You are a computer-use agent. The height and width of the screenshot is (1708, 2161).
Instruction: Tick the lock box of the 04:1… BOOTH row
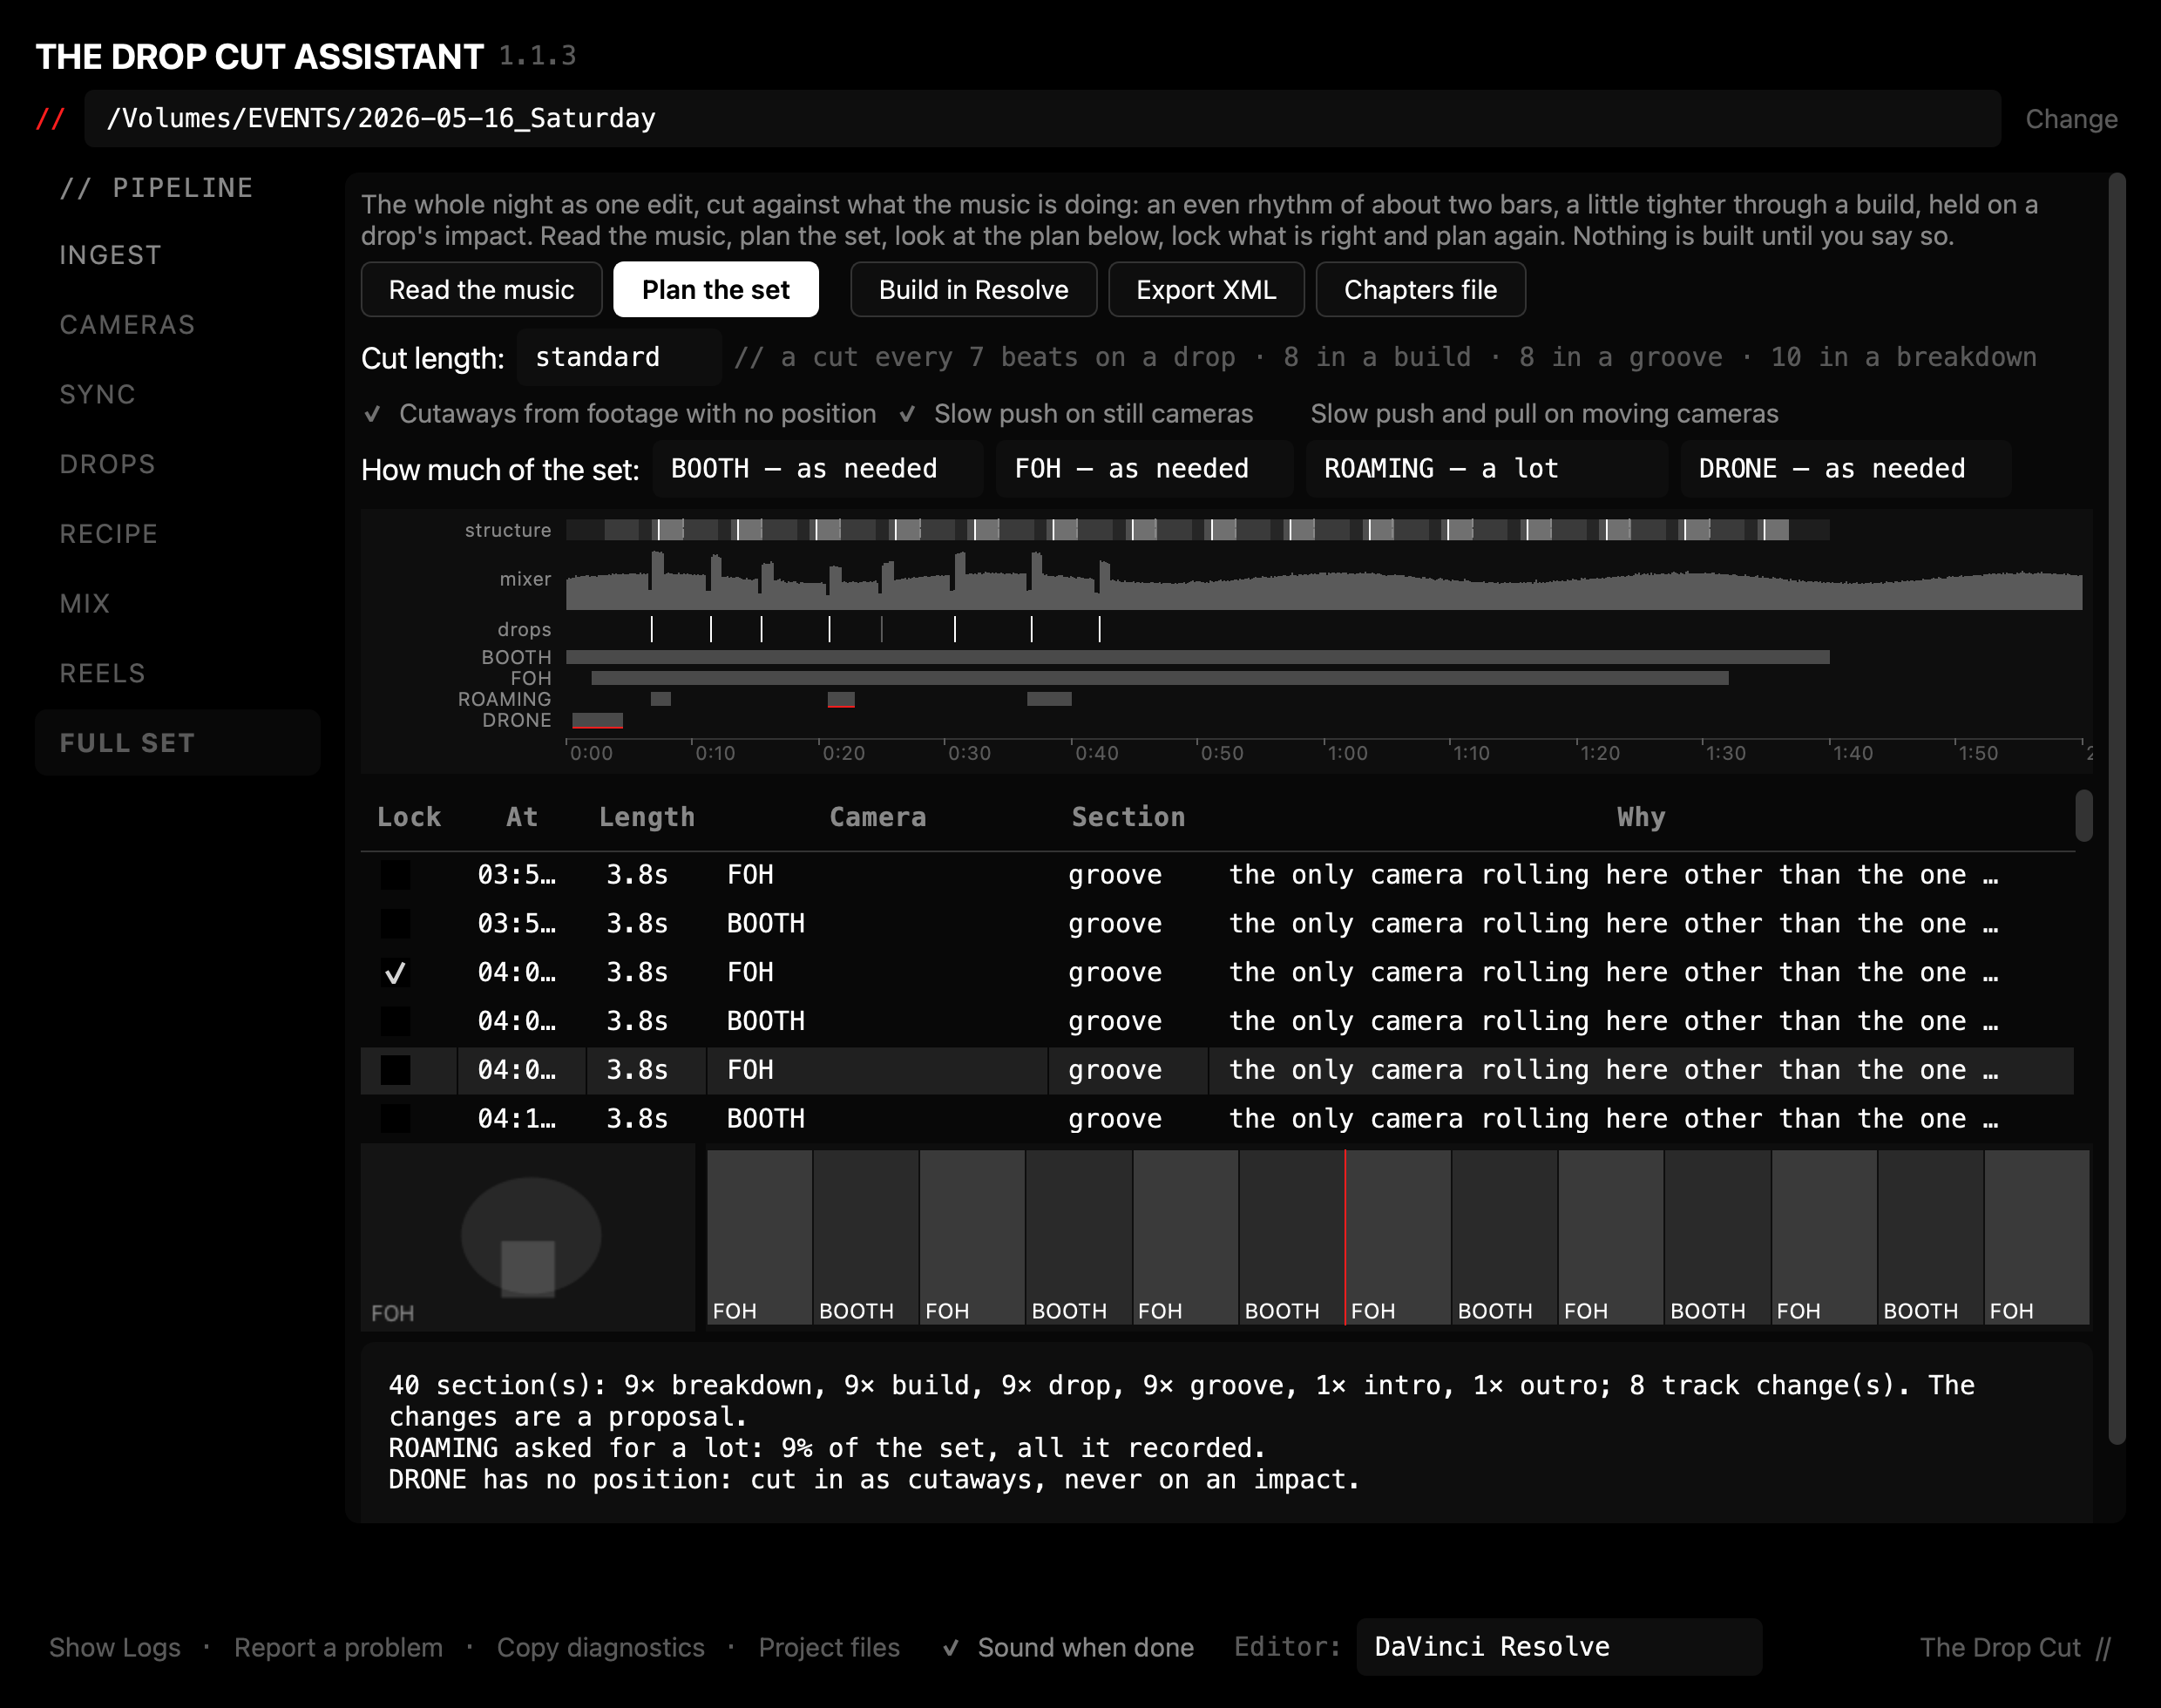[x=395, y=1119]
